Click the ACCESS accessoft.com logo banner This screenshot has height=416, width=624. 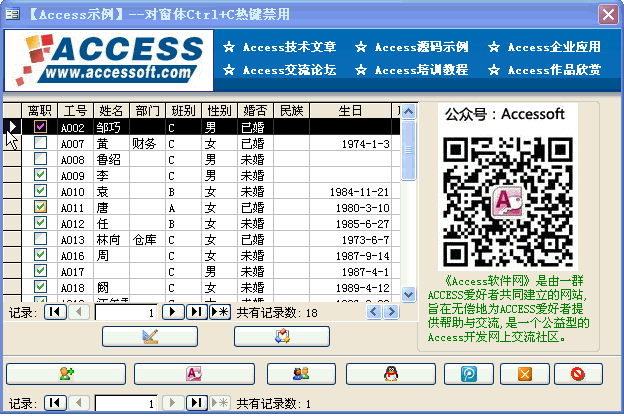tap(109, 60)
